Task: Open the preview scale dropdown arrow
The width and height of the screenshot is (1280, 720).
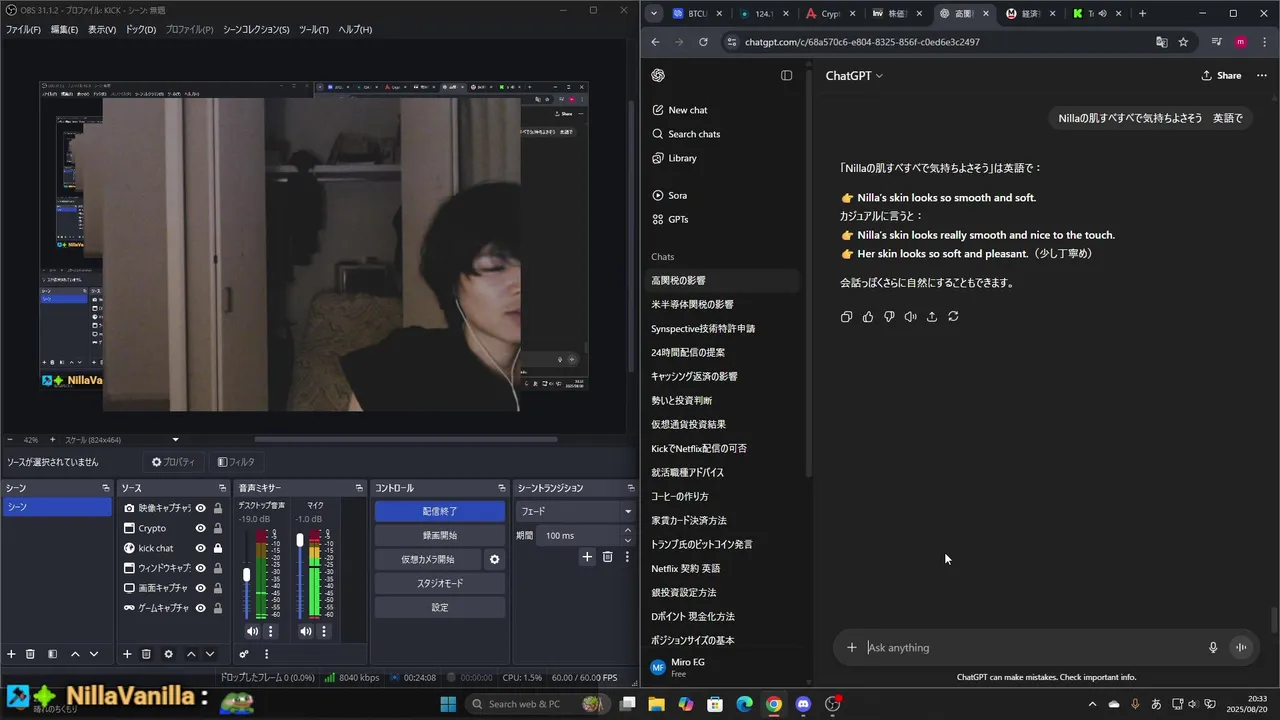Action: coord(176,440)
